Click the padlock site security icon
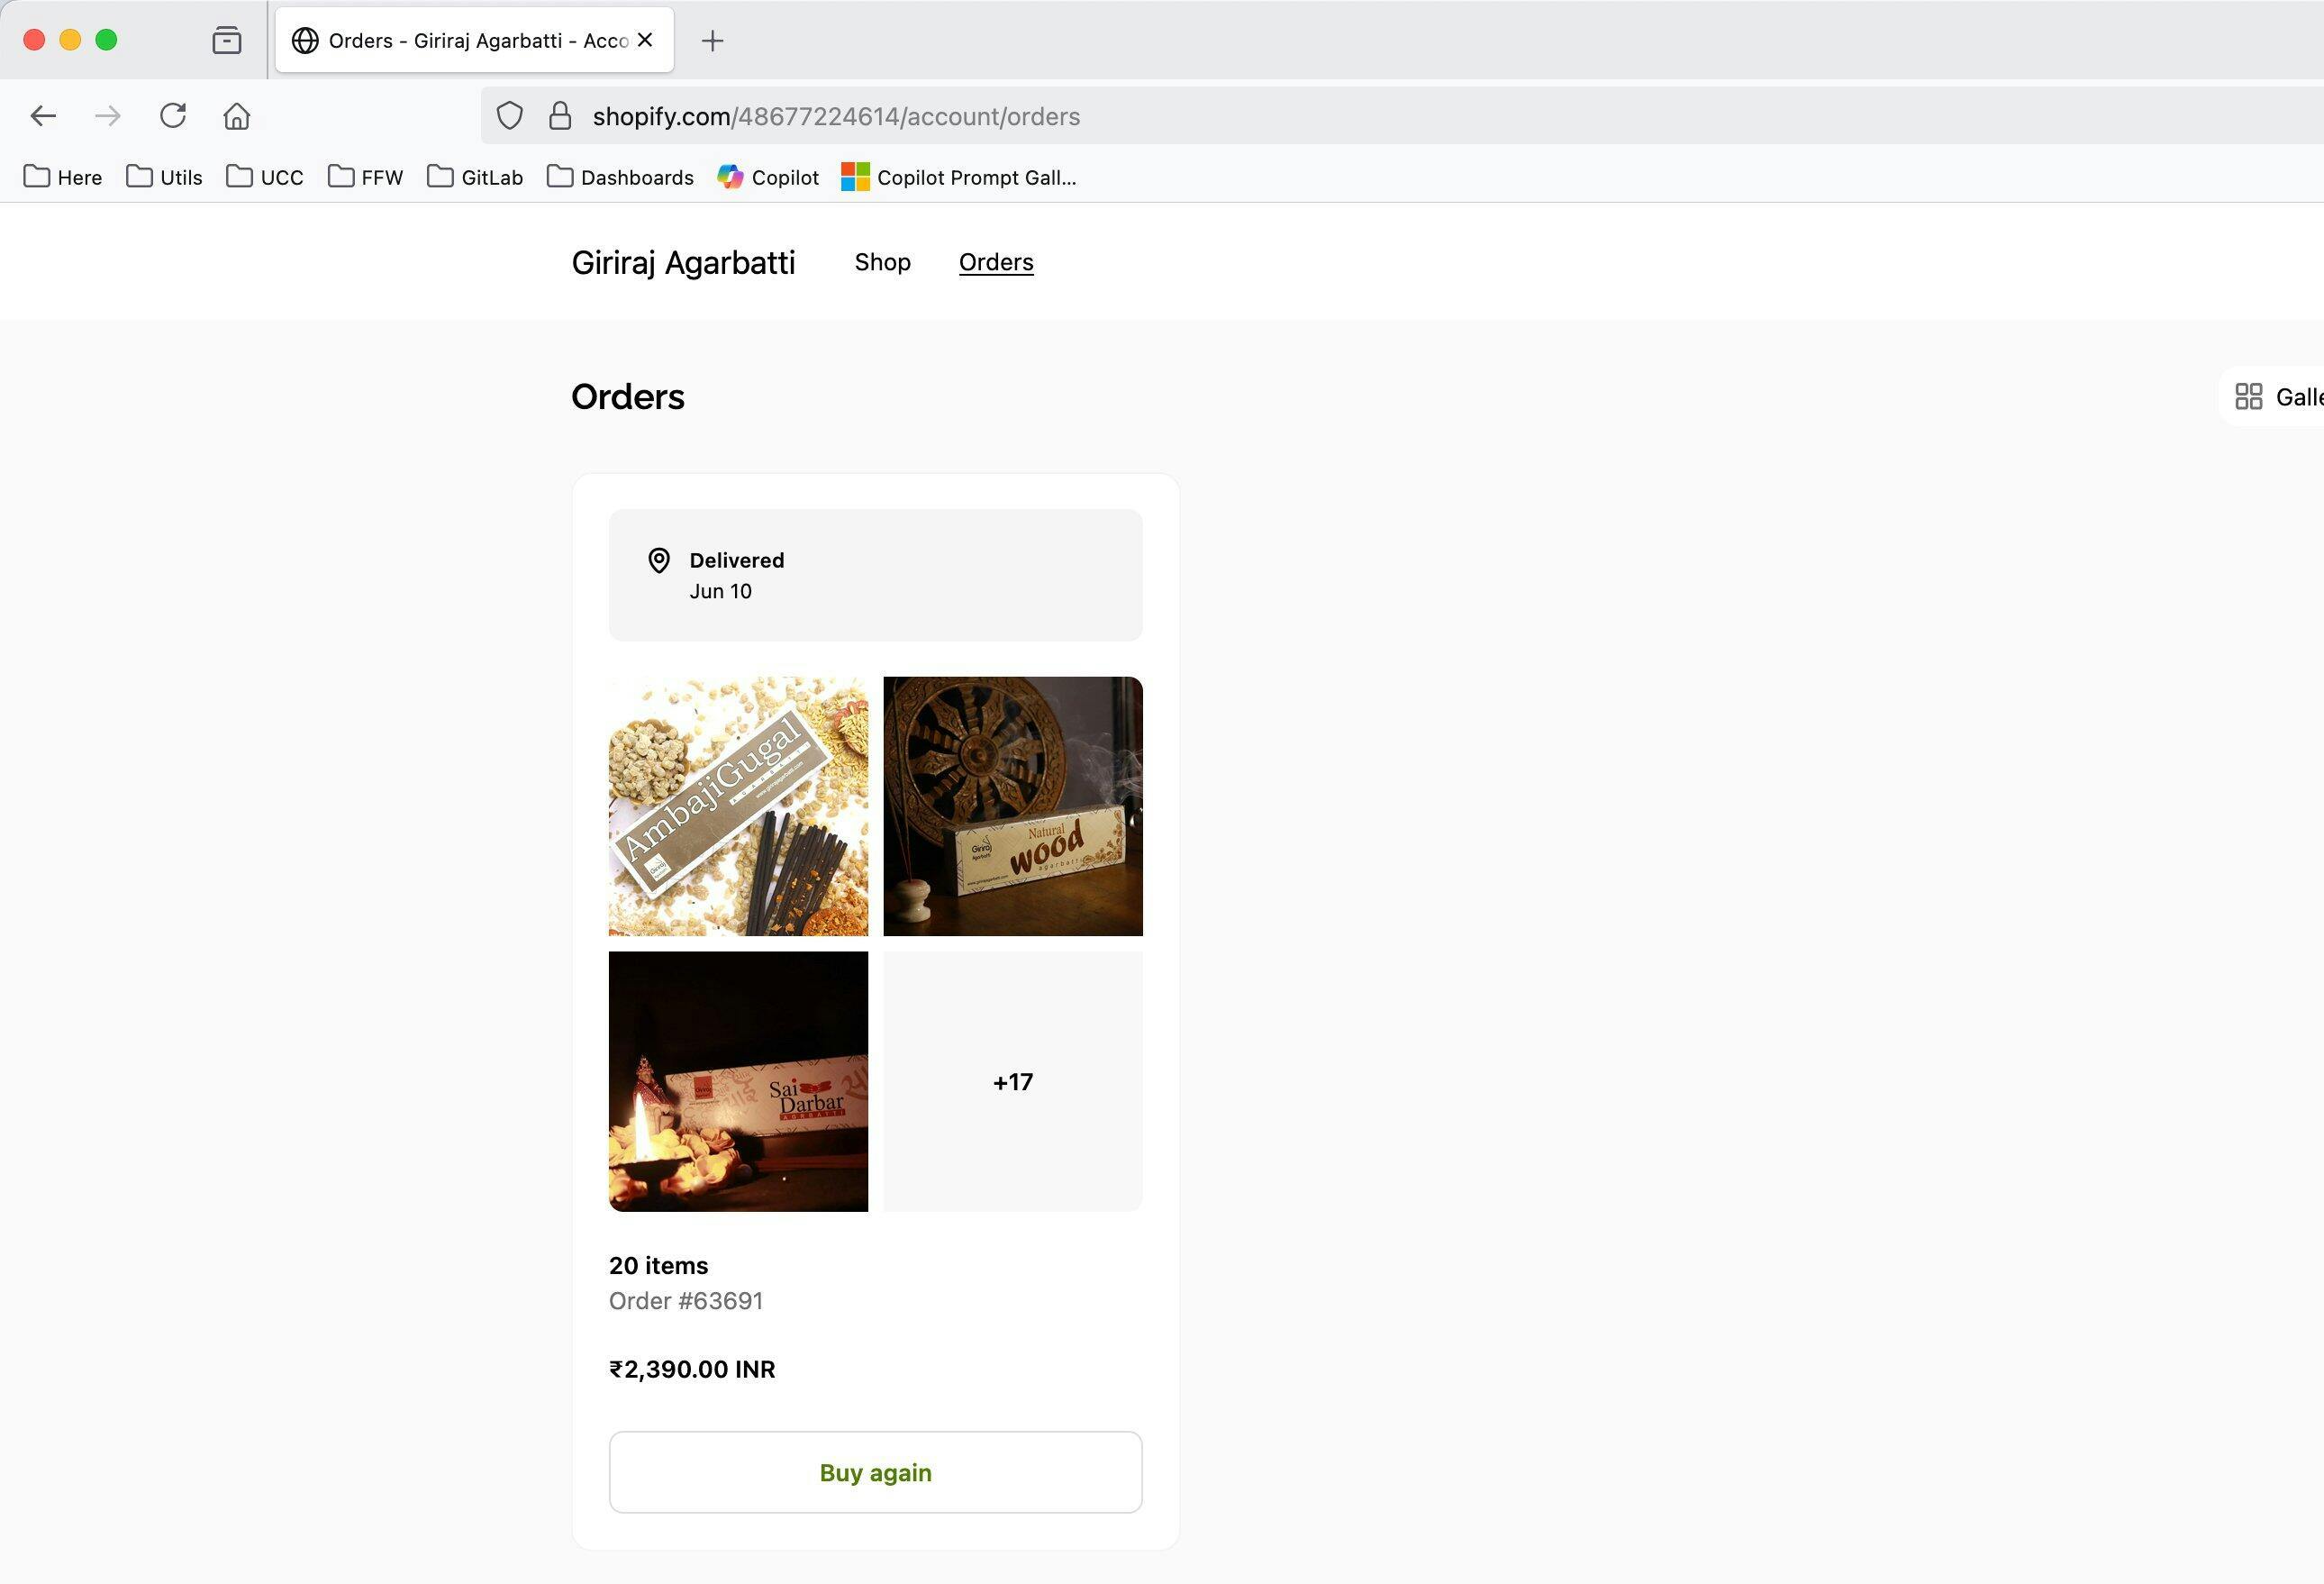 coord(560,116)
